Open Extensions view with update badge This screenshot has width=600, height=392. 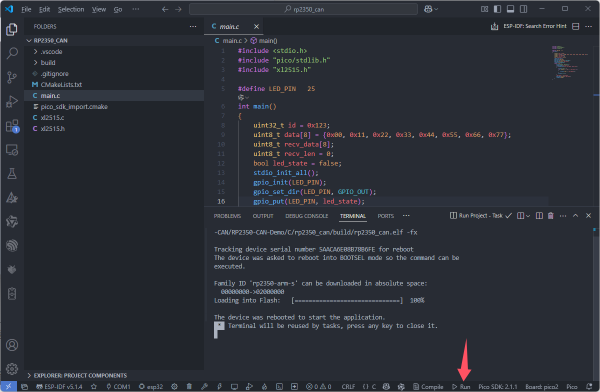pos(12,126)
